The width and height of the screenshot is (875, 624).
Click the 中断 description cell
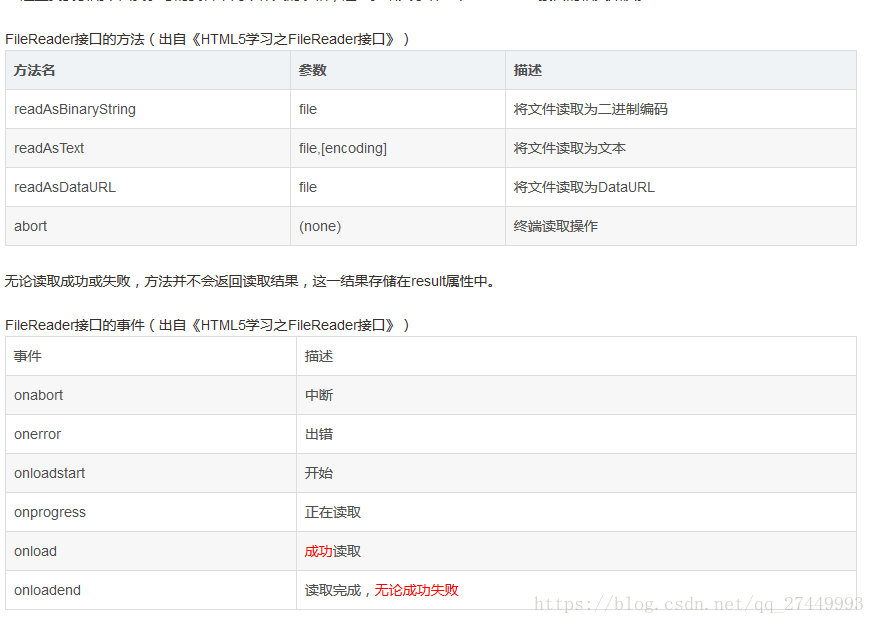576,395
